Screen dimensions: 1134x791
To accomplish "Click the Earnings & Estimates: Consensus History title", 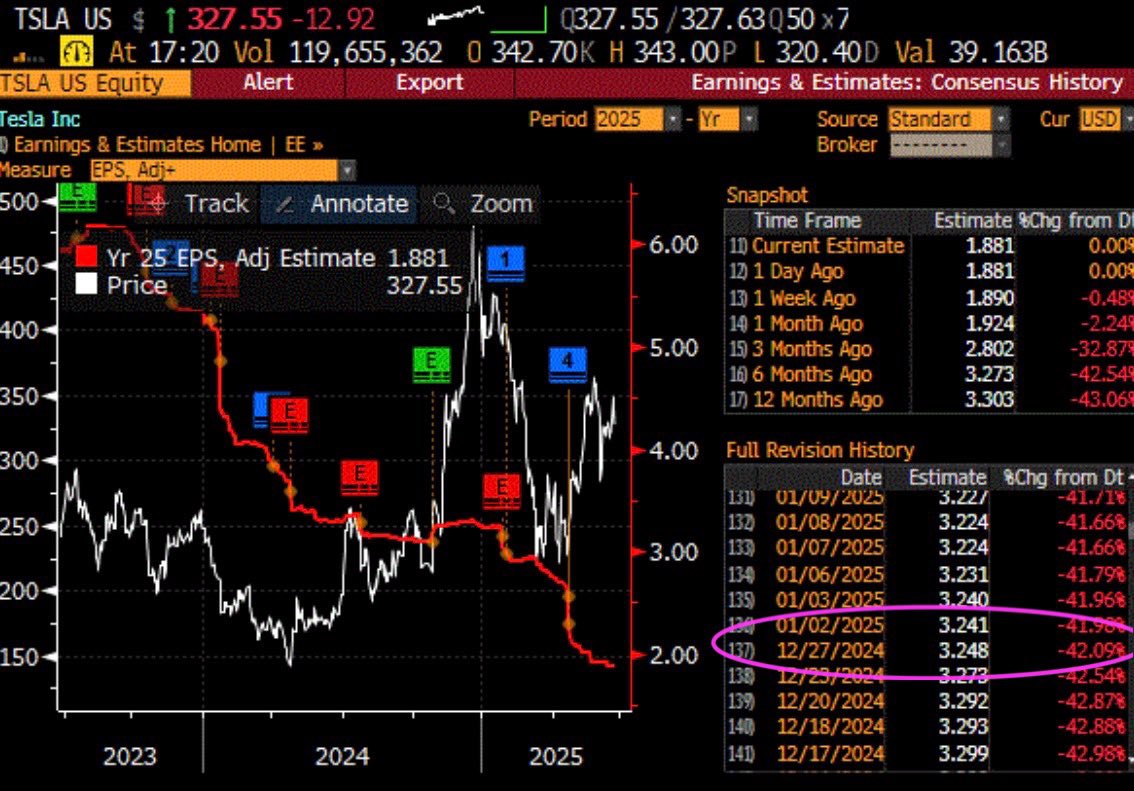I will tap(907, 82).
